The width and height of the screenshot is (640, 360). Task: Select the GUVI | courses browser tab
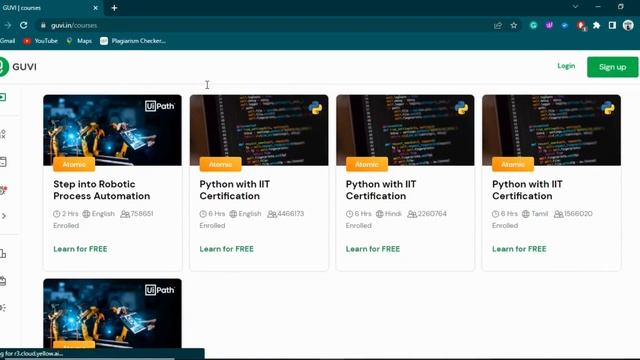[x=50, y=8]
